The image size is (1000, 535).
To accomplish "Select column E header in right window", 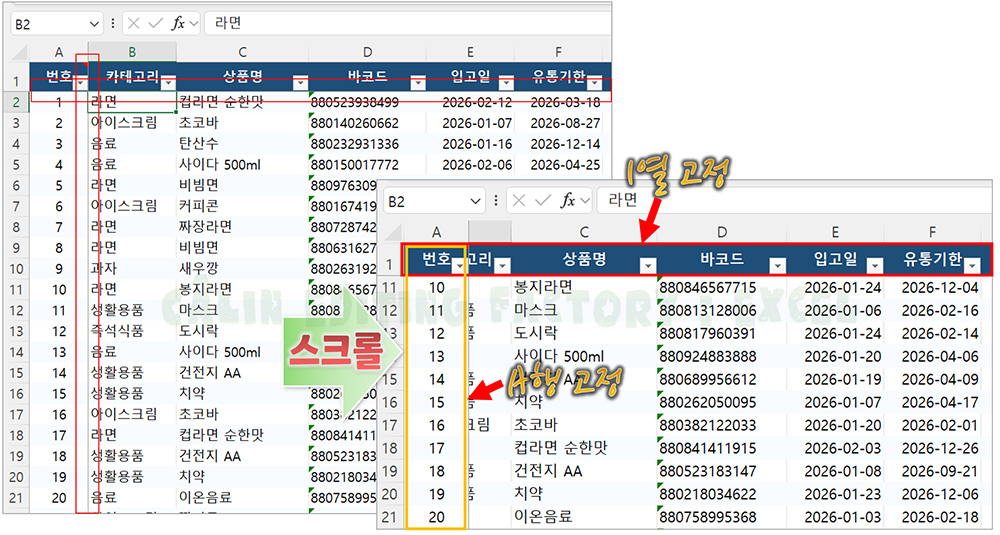I will click(835, 232).
